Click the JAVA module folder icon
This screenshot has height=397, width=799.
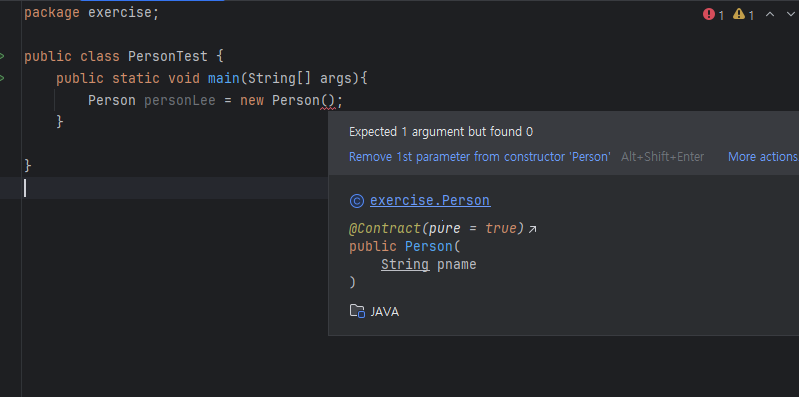click(357, 311)
